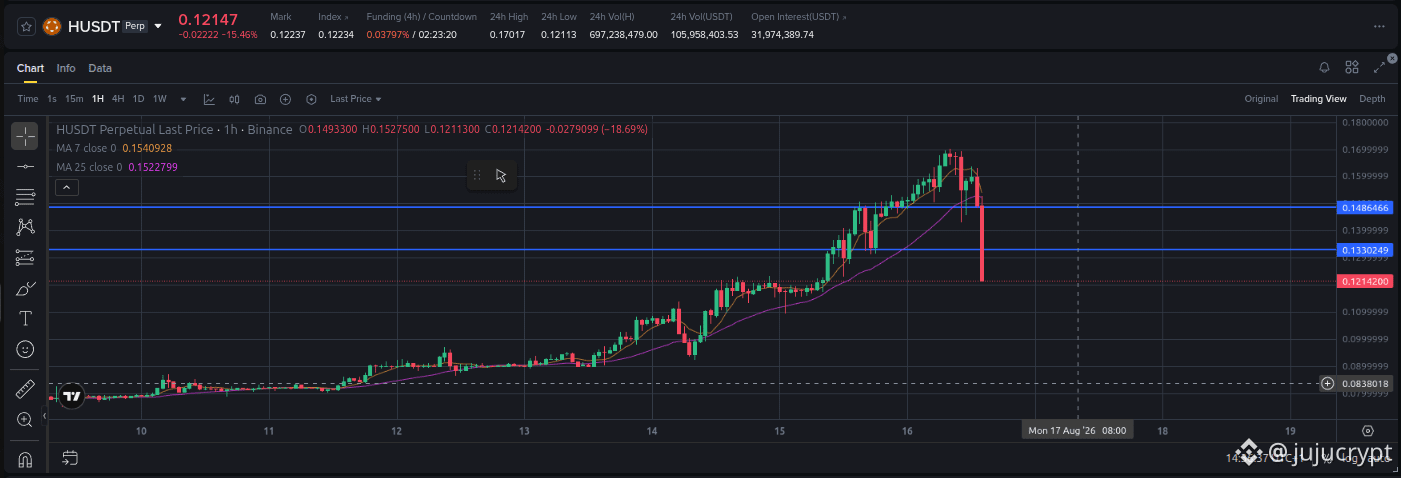The image size is (1401, 478).
Task: Switch to the Data tab
Action: point(100,68)
